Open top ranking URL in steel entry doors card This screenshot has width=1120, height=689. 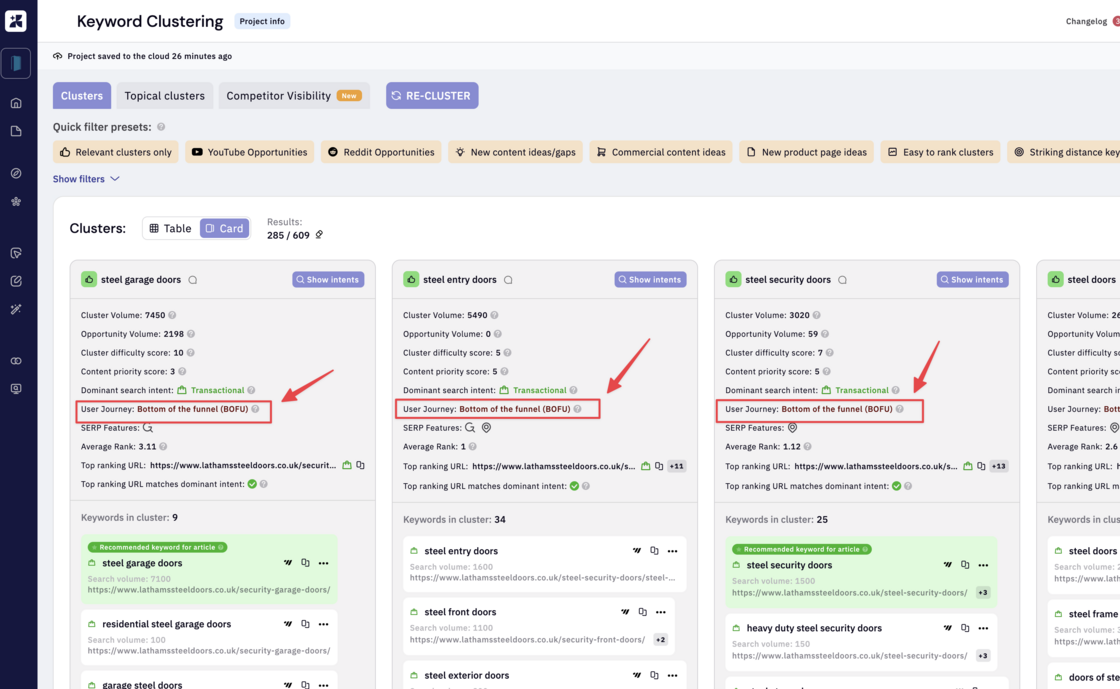[x=553, y=466]
